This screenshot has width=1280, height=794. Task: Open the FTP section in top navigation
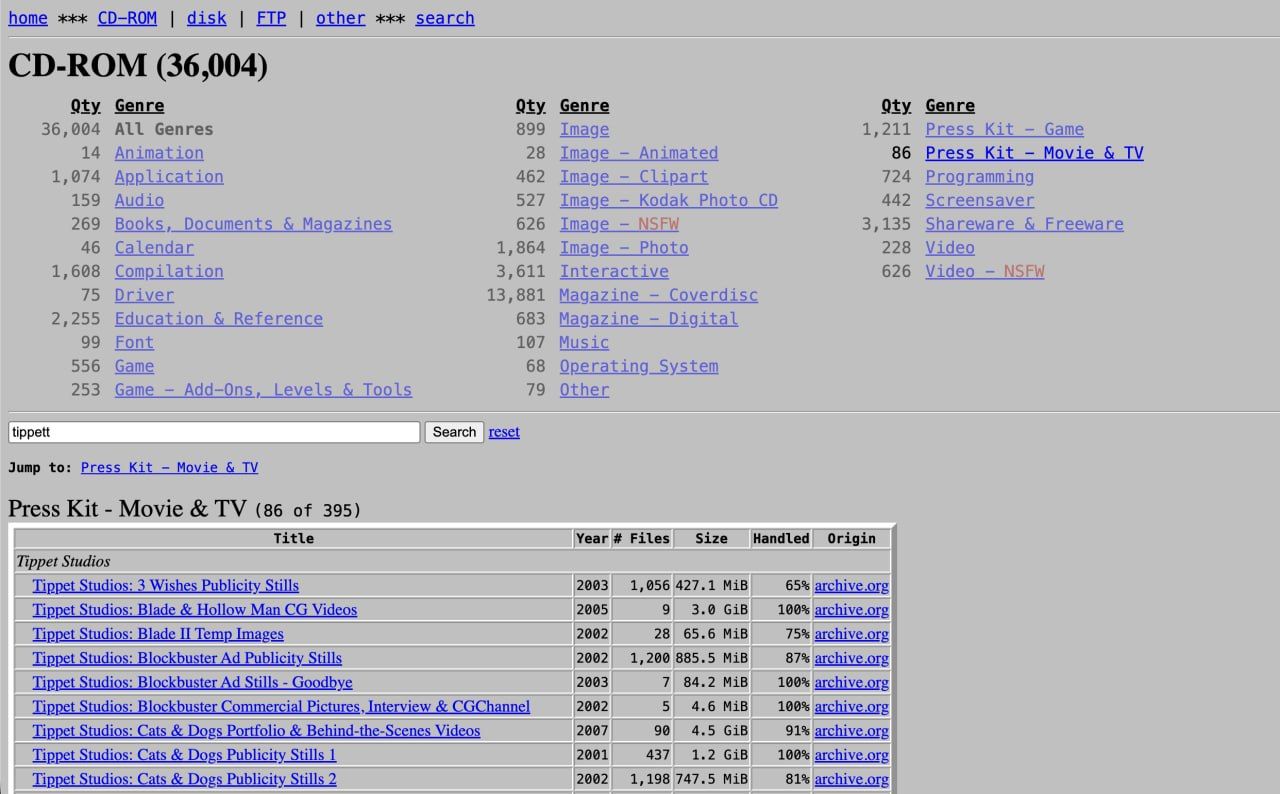(x=271, y=18)
